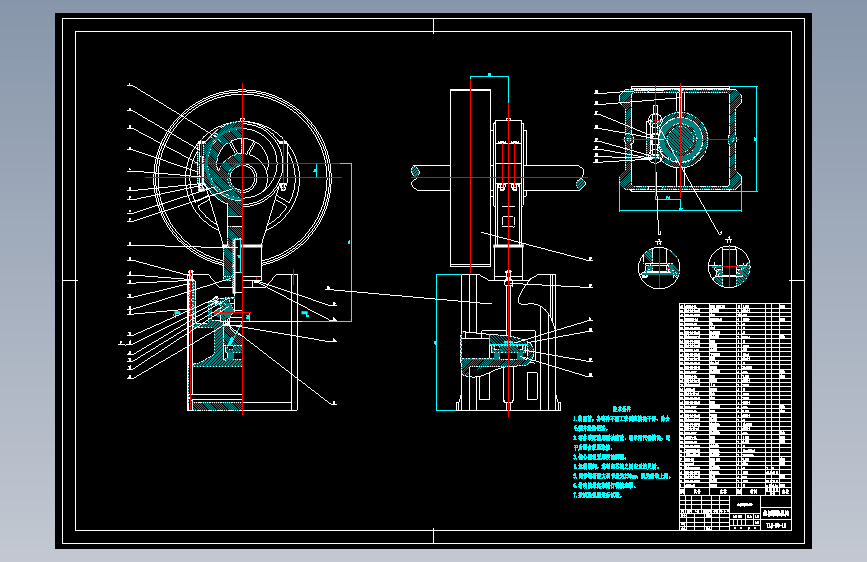Click the parts list table
Image resolution: width=867 pixels, height=562 pixels.
point(735,399)
